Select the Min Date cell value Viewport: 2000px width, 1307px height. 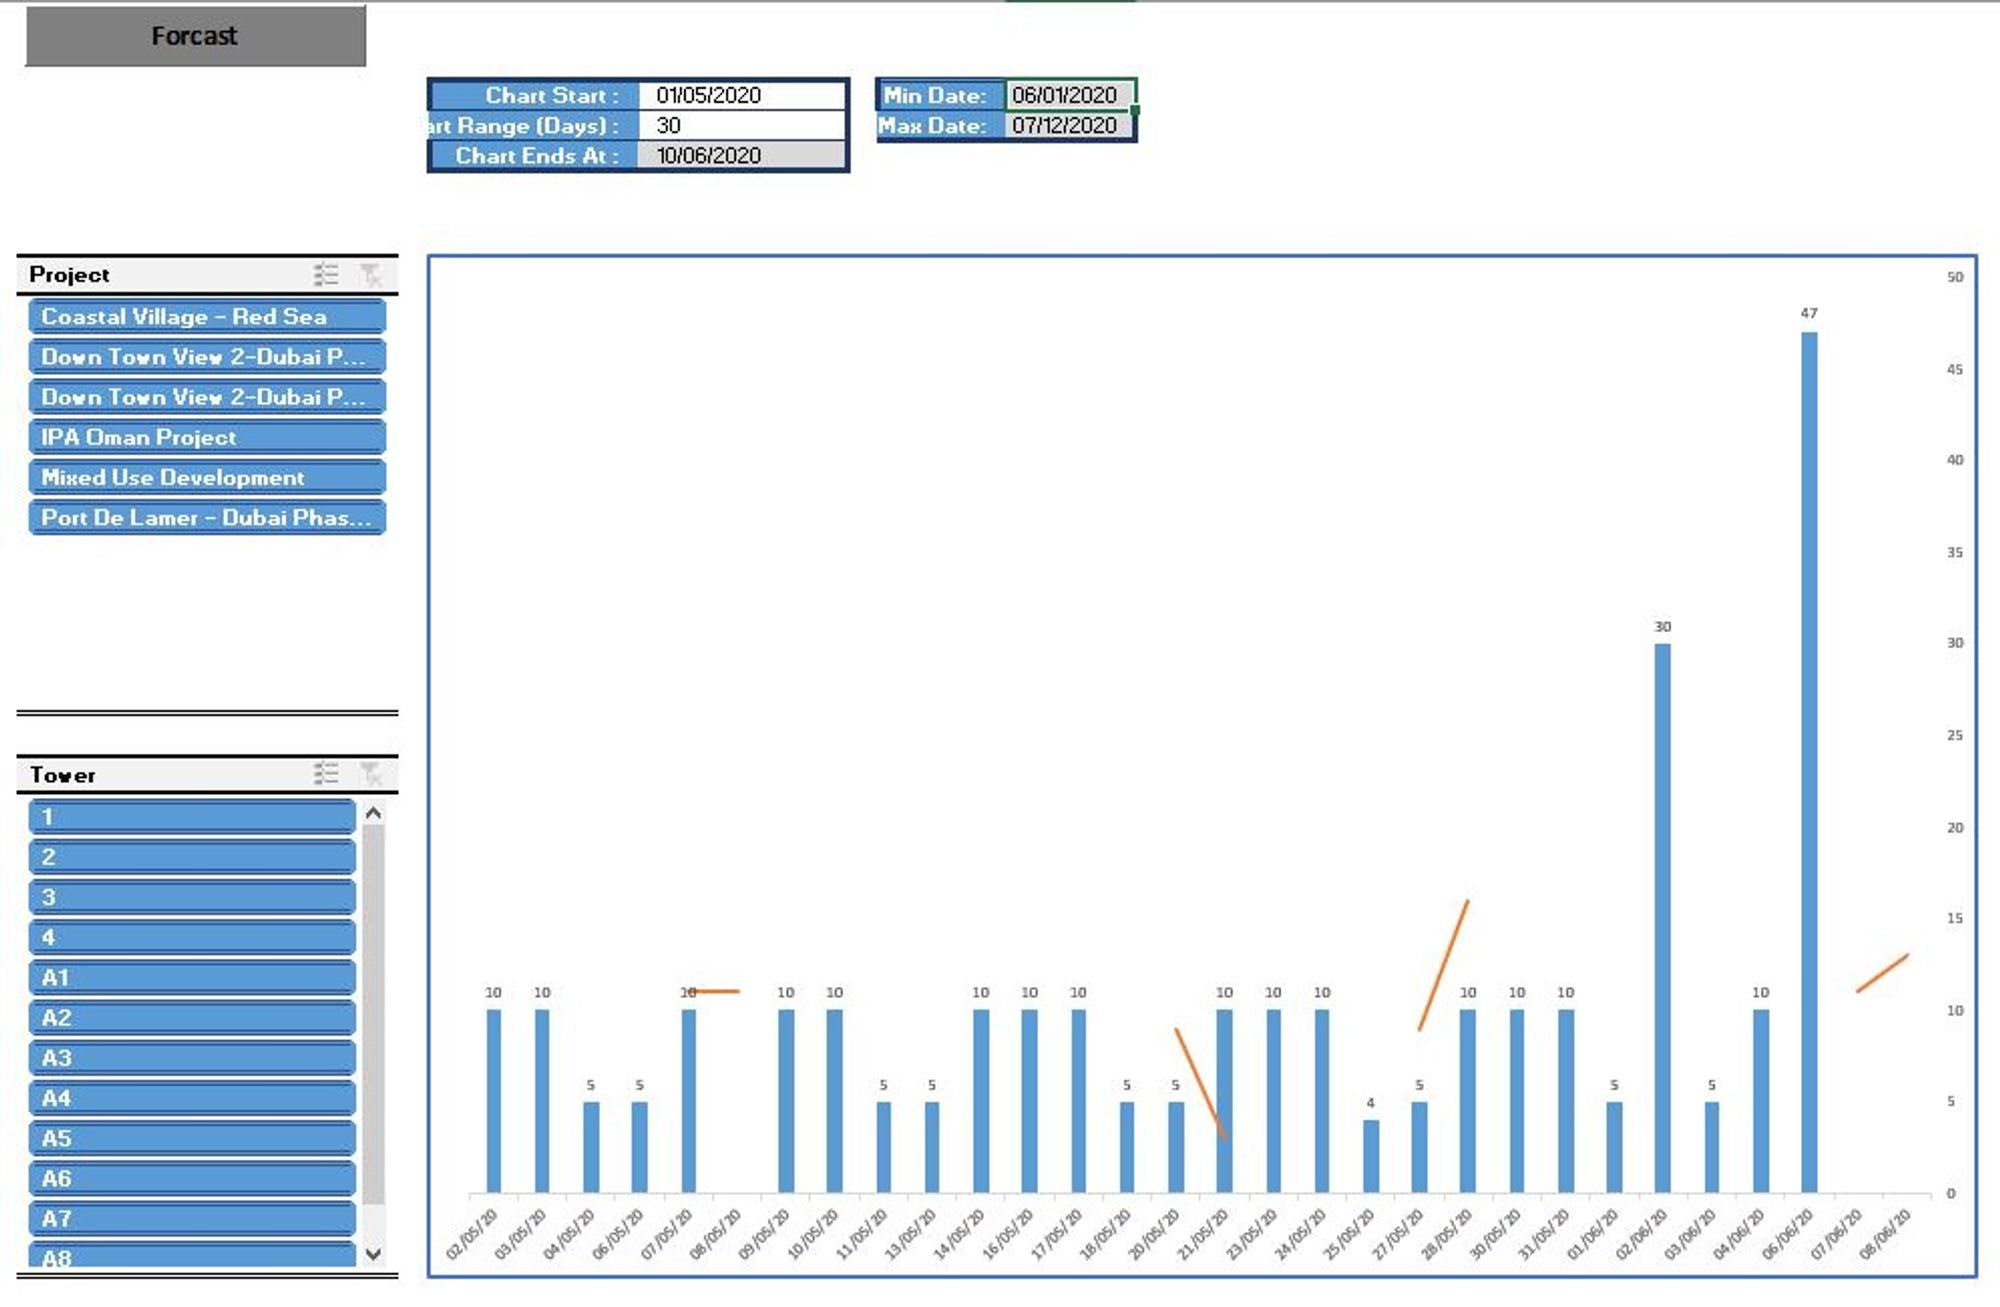(1066, 95)
